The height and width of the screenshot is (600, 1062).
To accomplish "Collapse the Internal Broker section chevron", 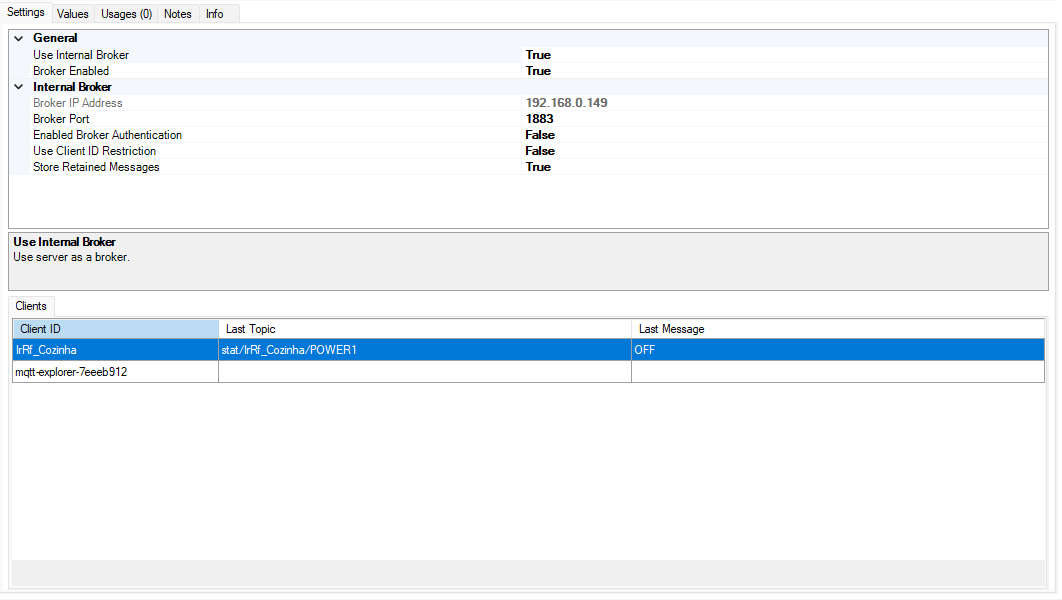I will coord(18,87).
